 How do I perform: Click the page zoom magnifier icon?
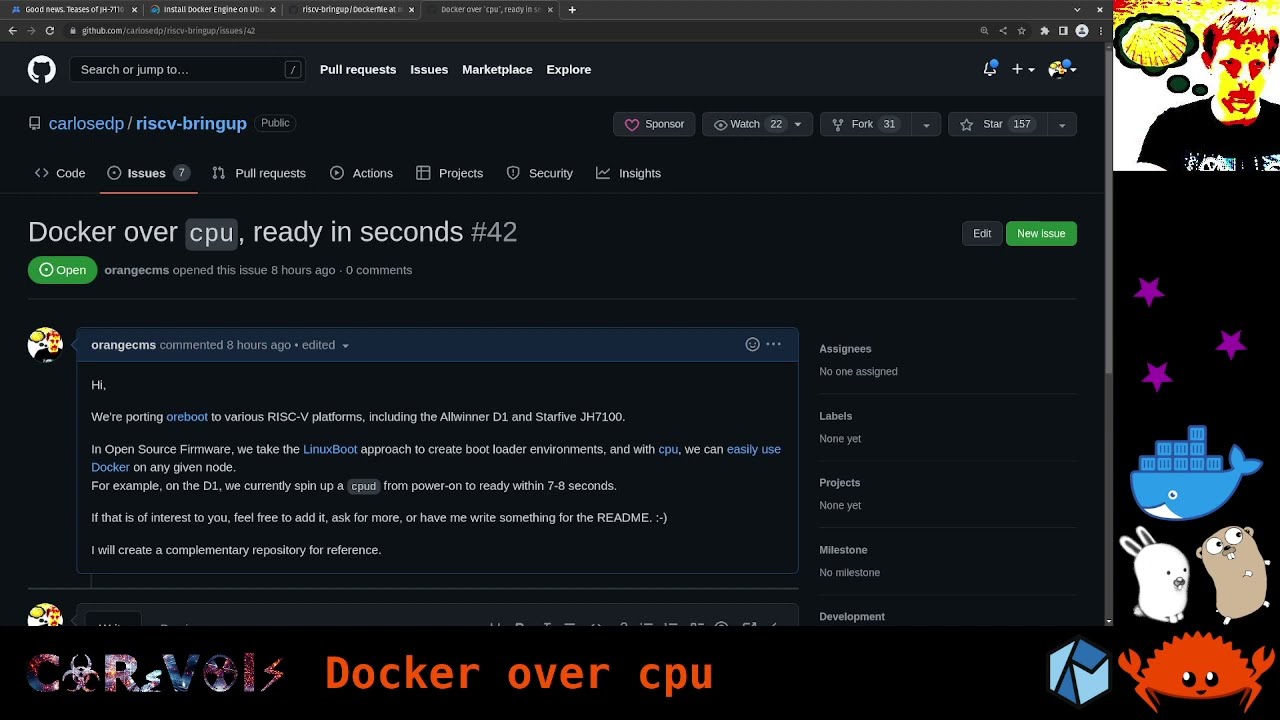coord(984,31)
